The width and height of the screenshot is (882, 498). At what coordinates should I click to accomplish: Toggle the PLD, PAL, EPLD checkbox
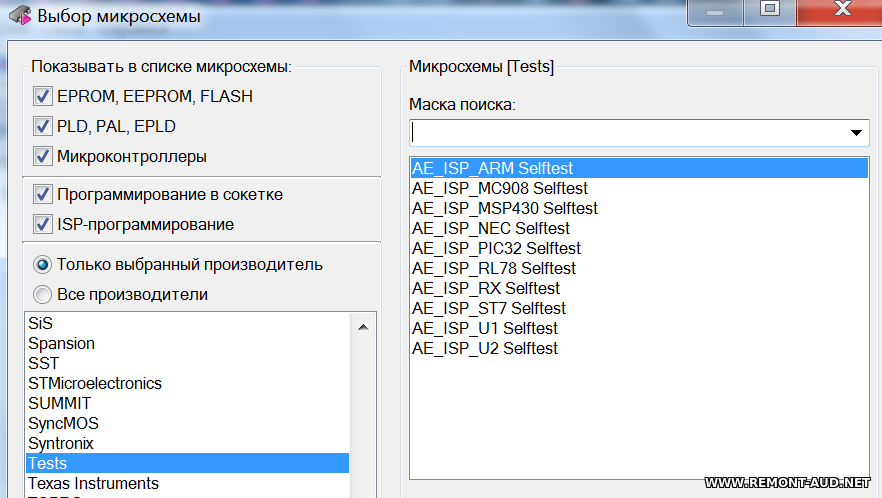43,126
